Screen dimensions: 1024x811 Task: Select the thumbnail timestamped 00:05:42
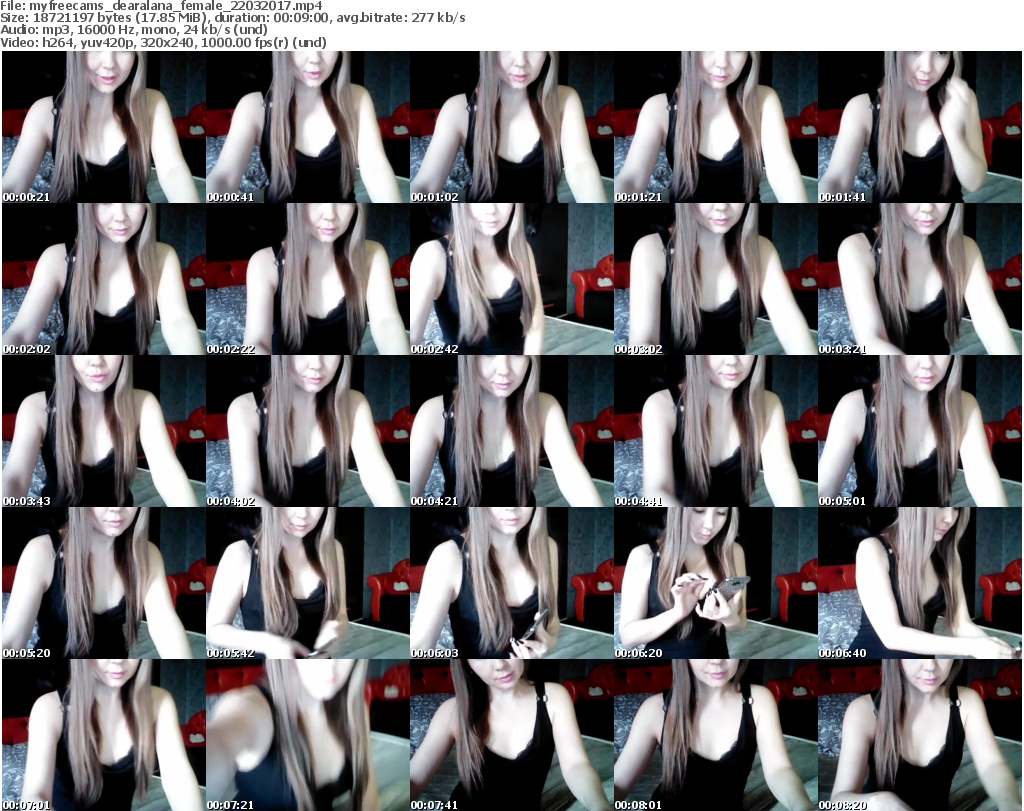click(x=308, y=583)
